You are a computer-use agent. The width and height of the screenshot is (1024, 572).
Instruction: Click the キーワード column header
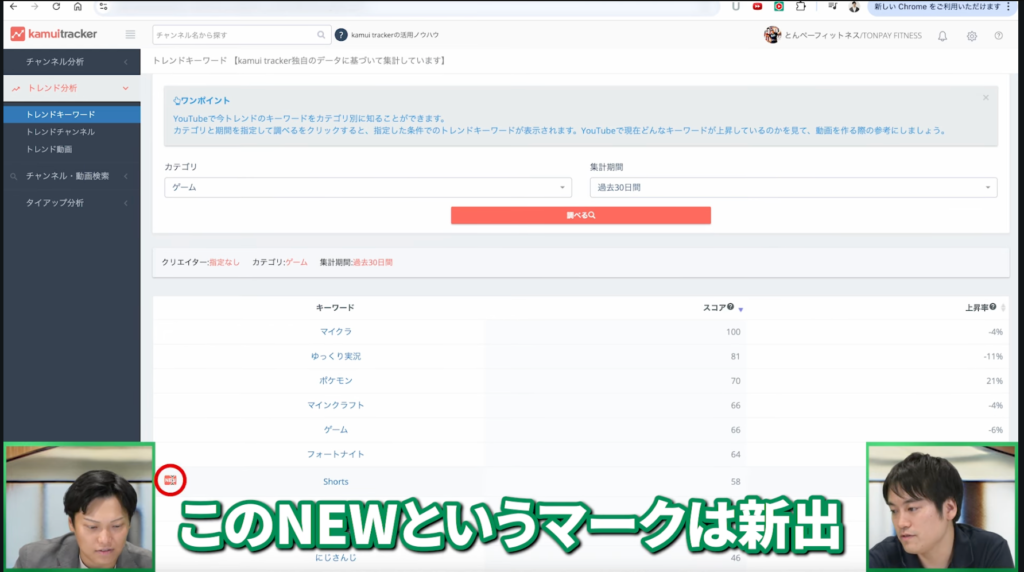pyautogui.click(x=335, y=308)
